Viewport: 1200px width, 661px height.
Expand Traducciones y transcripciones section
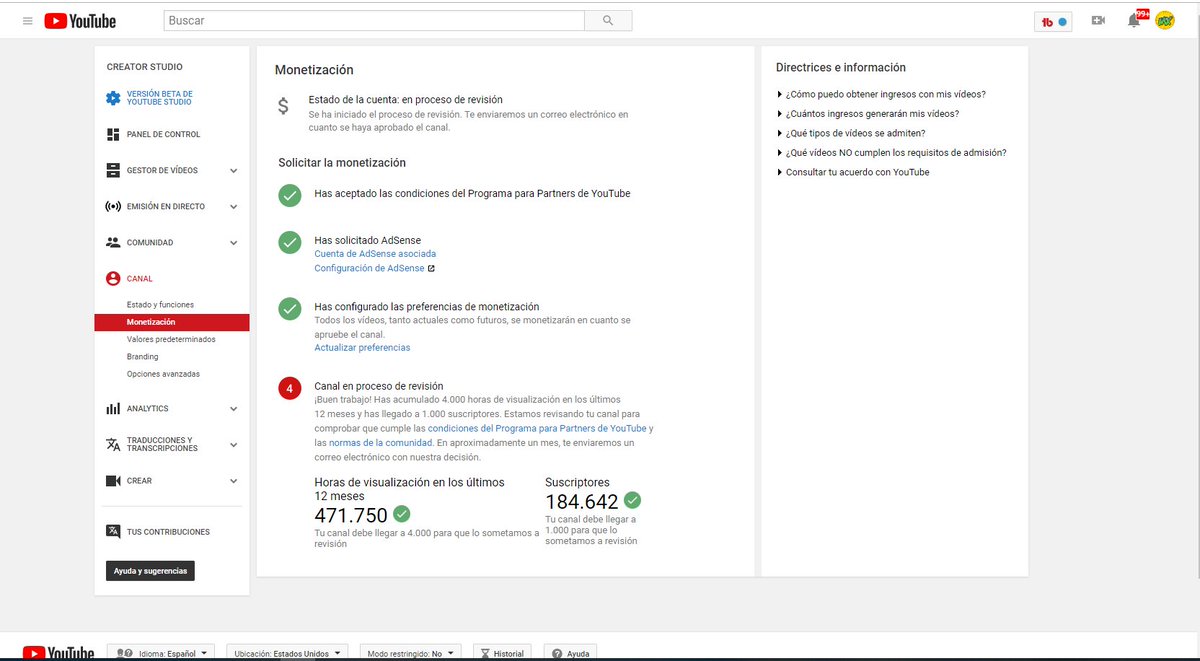234,445
